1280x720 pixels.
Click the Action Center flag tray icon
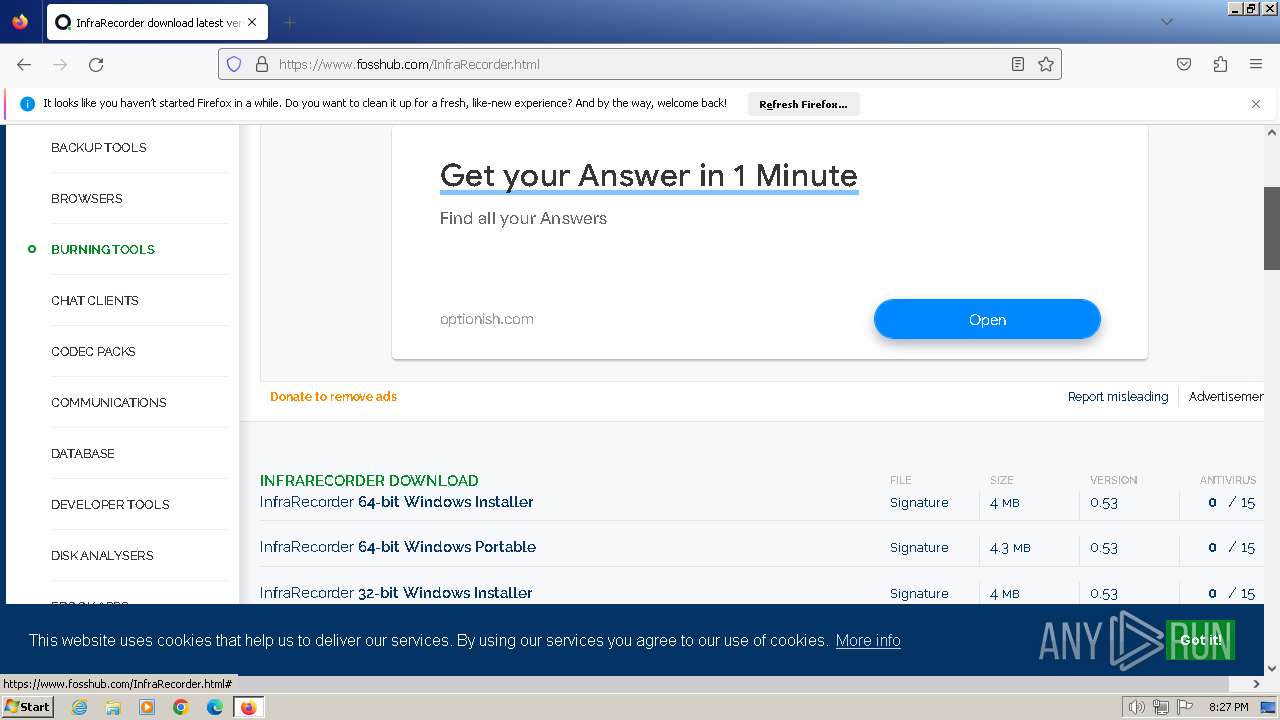[1186, 707]
